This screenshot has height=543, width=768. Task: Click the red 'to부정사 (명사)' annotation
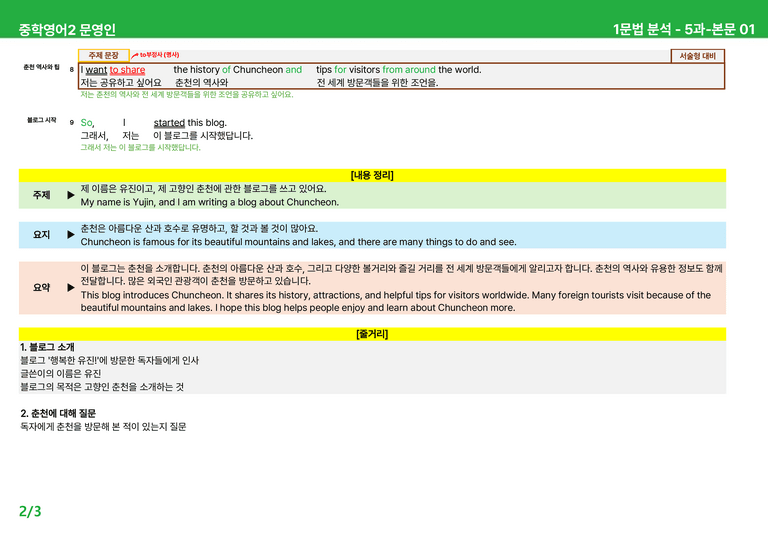[x=159, y=55]
